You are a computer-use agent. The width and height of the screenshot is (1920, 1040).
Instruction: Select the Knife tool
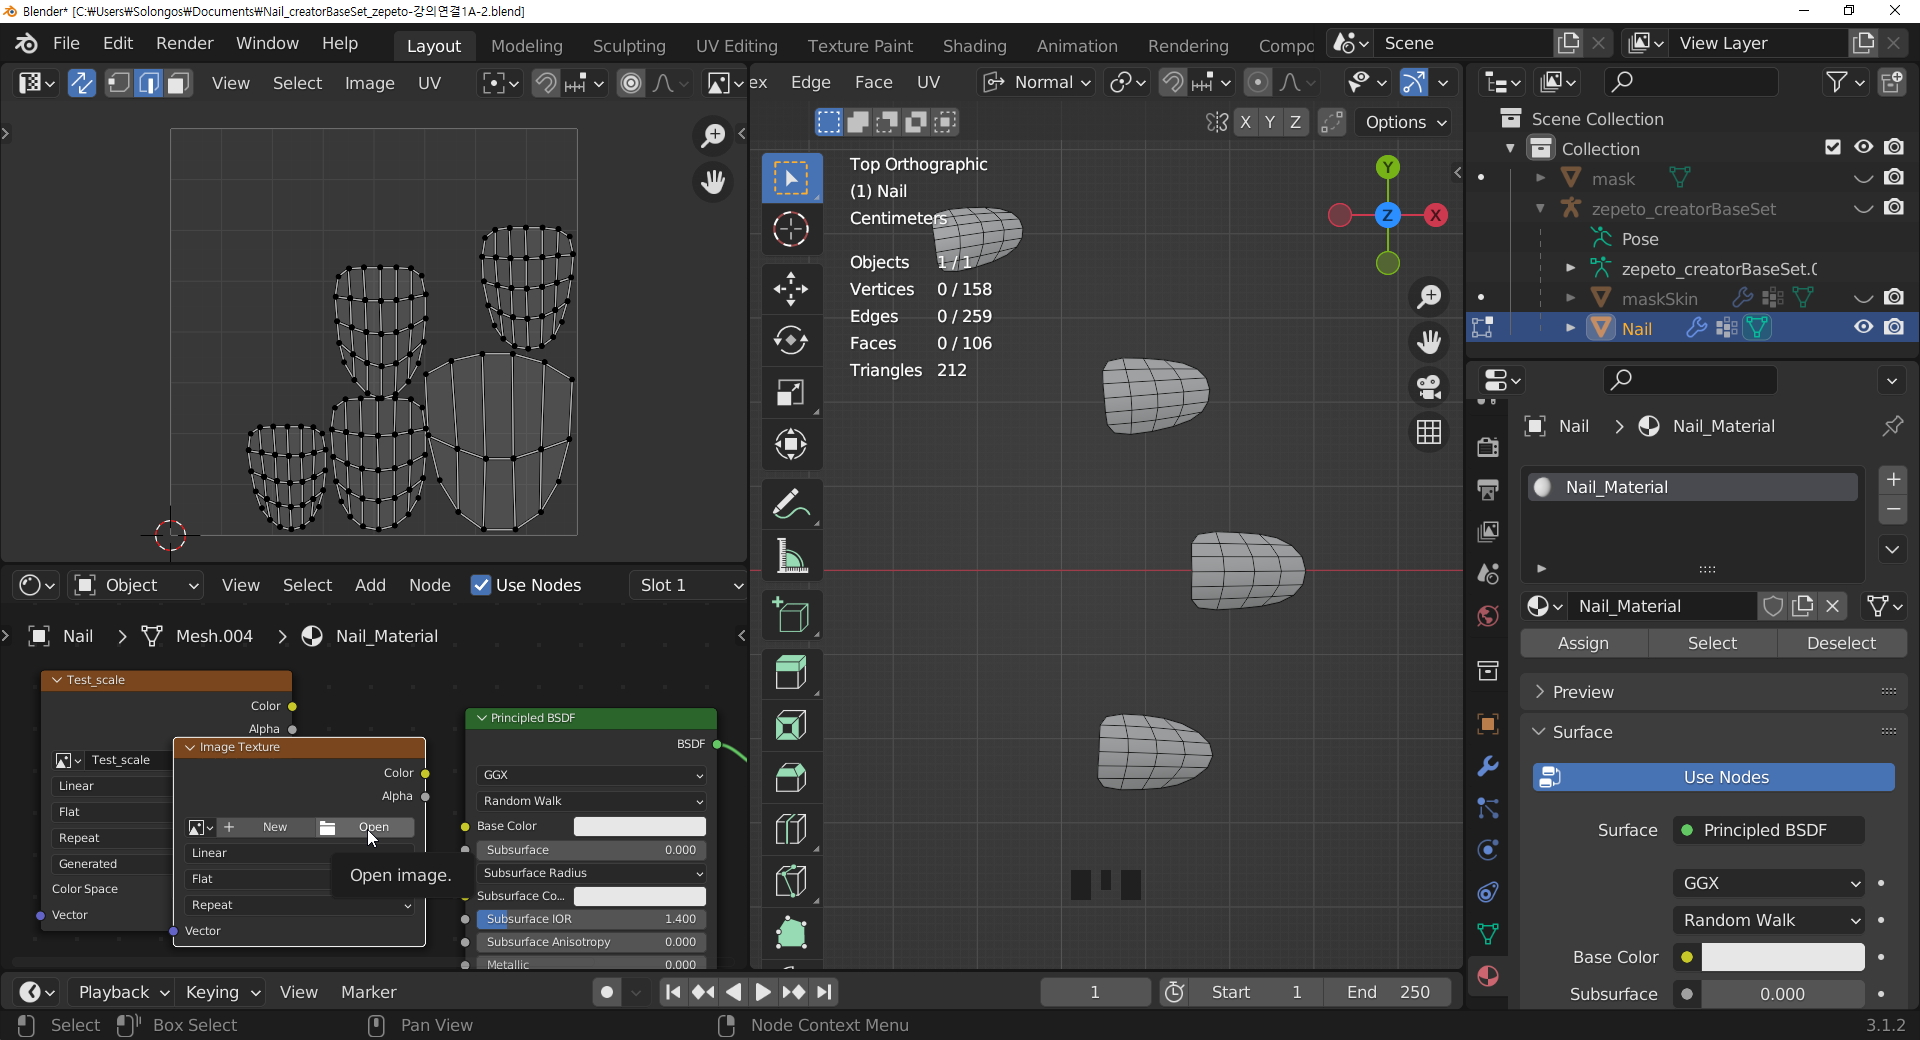click(x=791, y=881)
